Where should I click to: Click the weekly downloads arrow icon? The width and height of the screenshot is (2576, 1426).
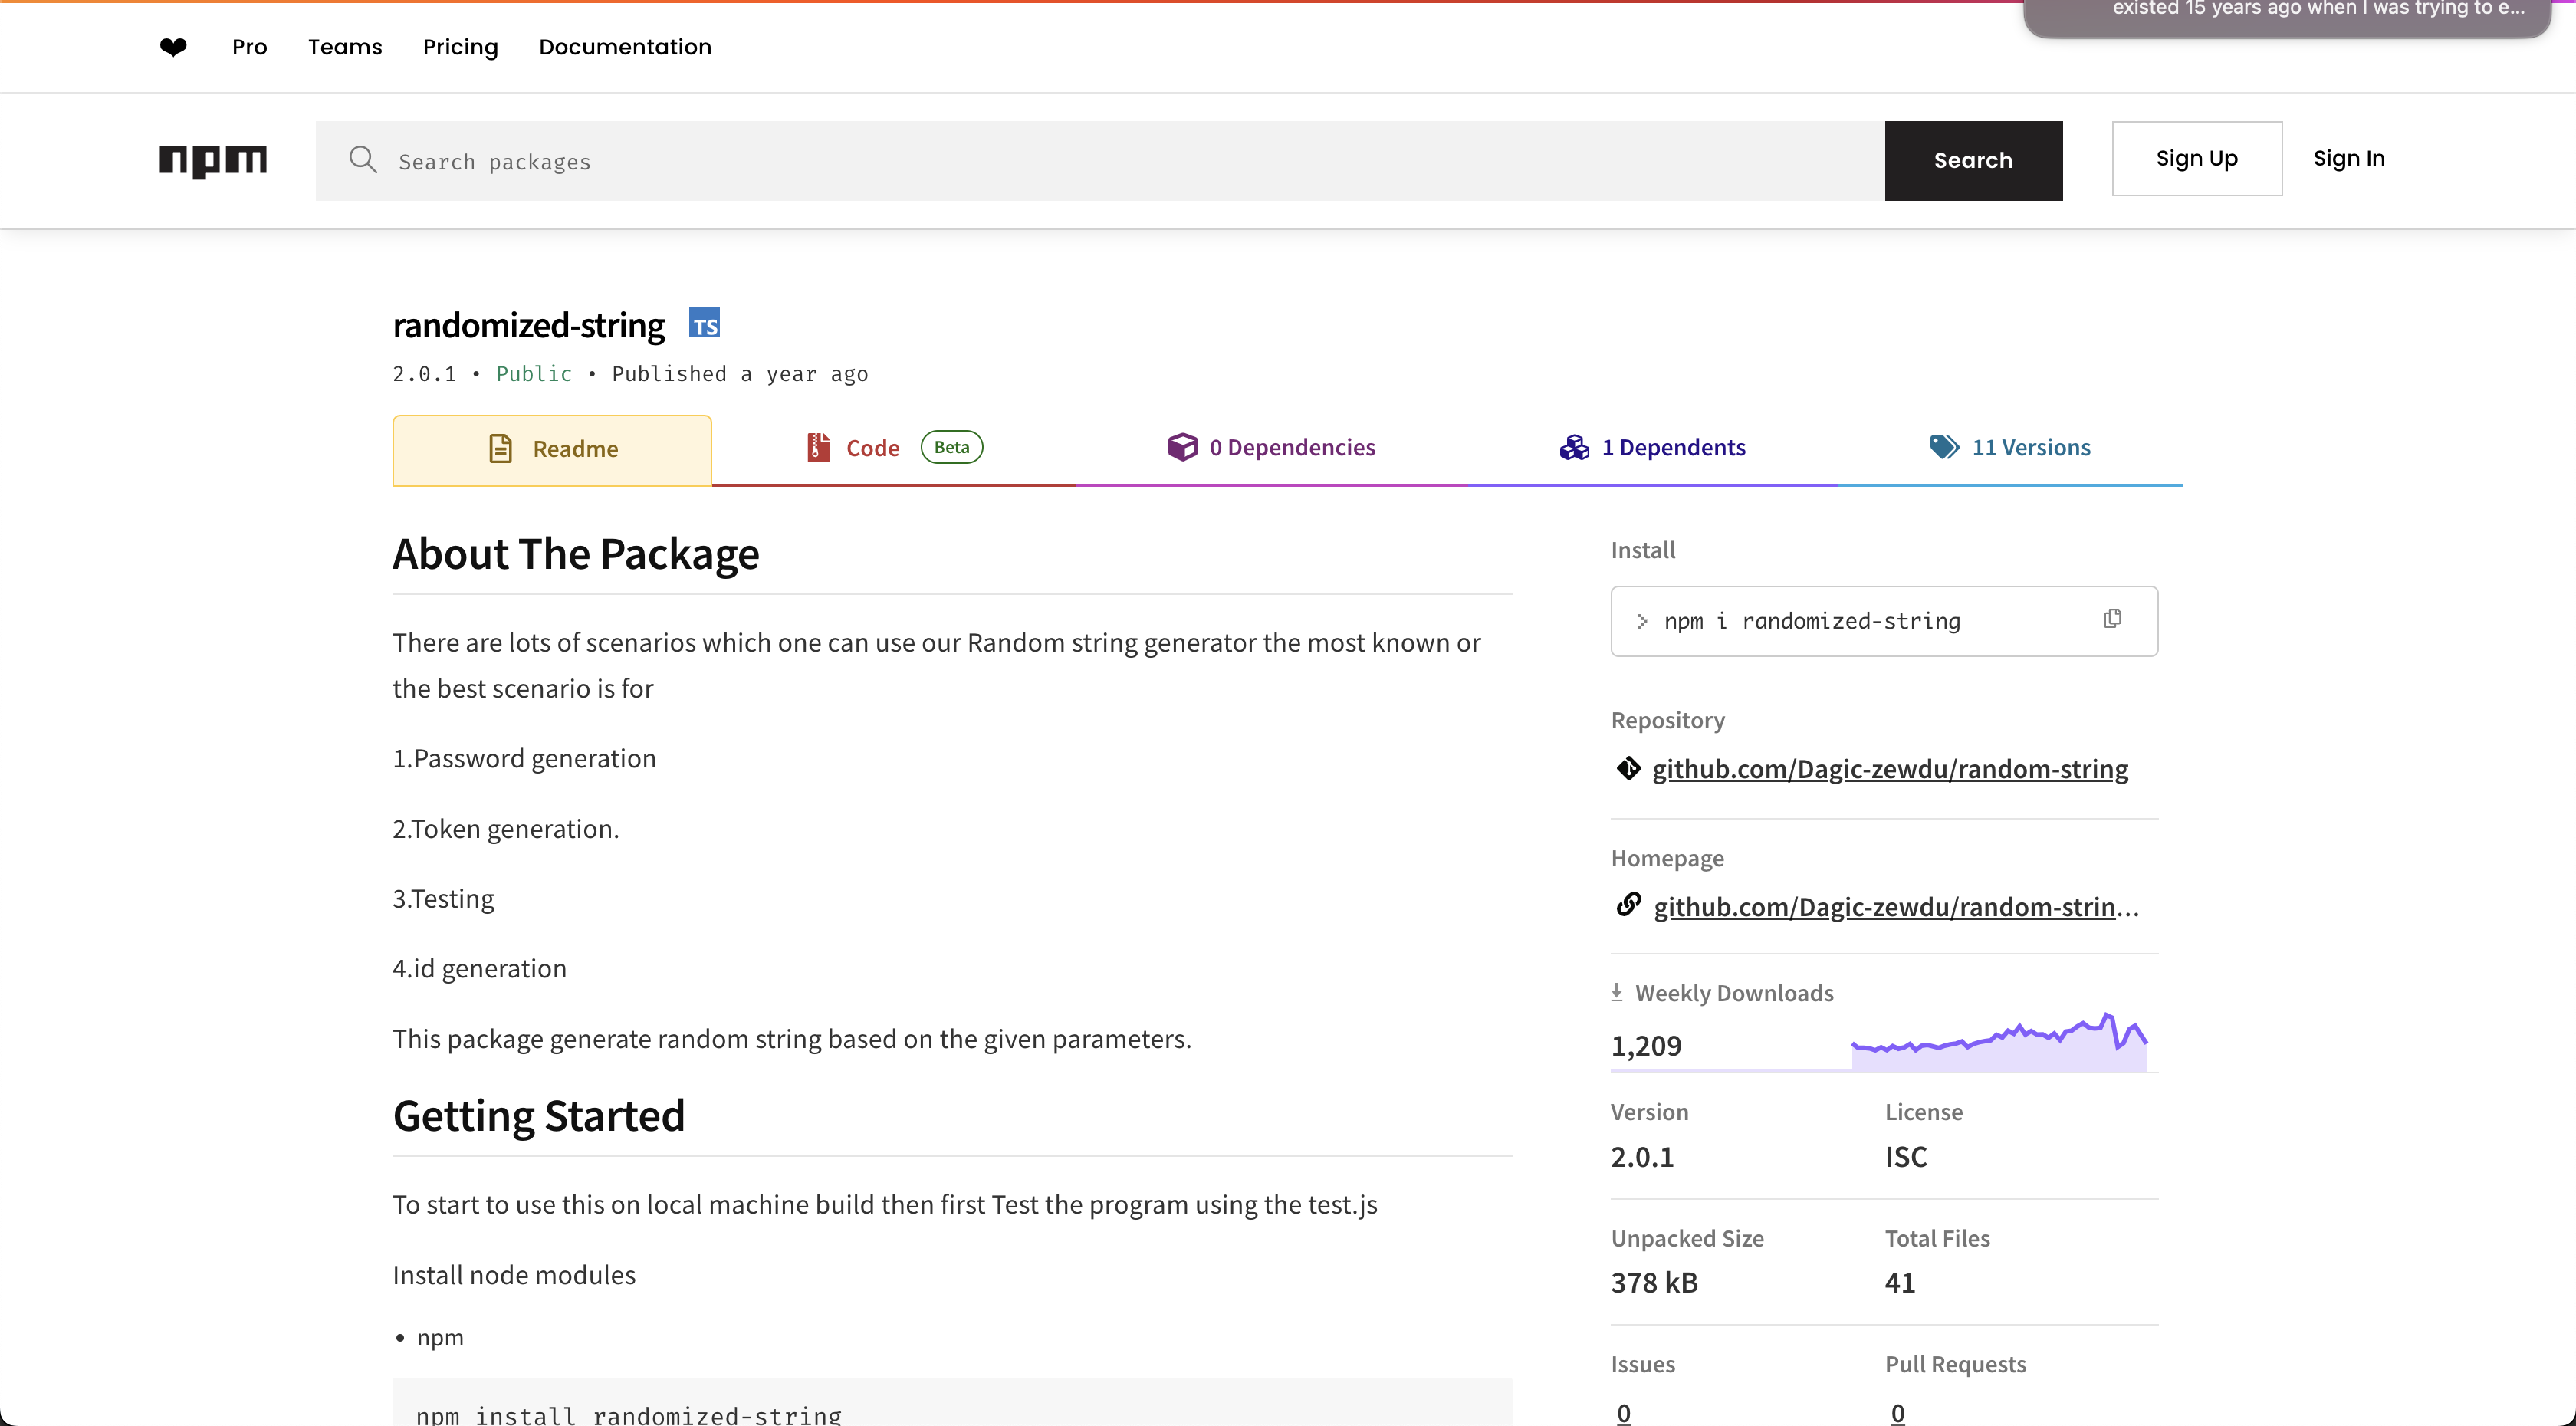1617,992
